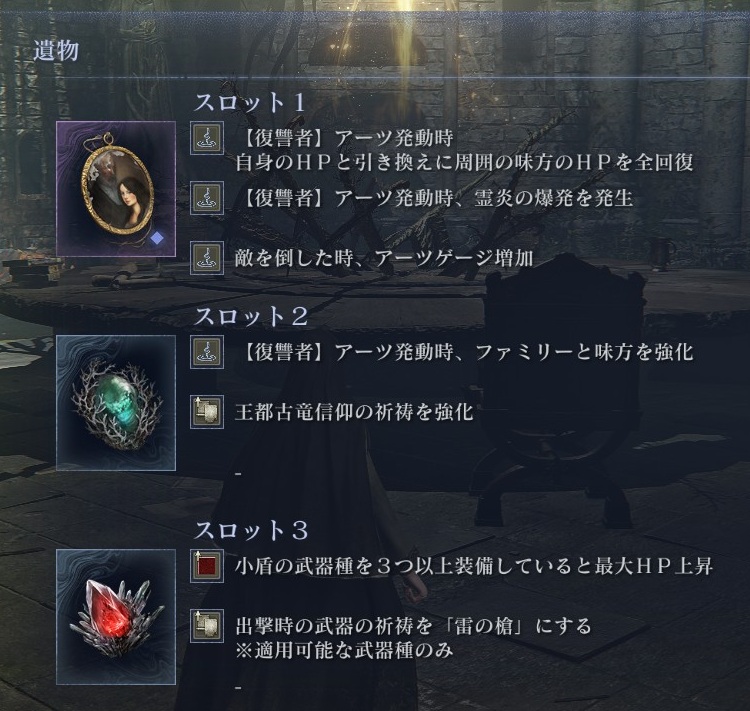Select the red crystal relic thumbnail

point(116,617)
